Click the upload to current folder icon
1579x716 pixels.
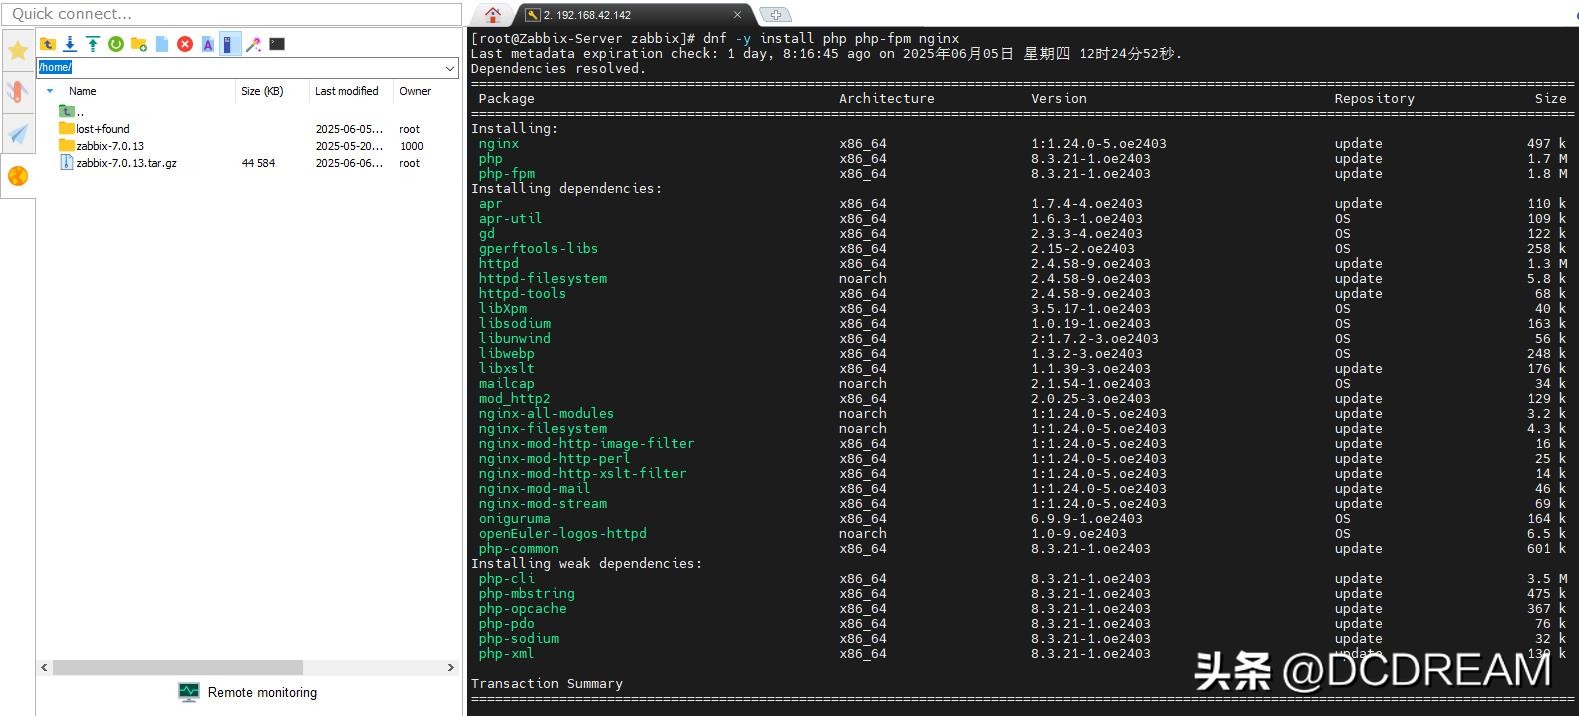[x=93, y=44]
